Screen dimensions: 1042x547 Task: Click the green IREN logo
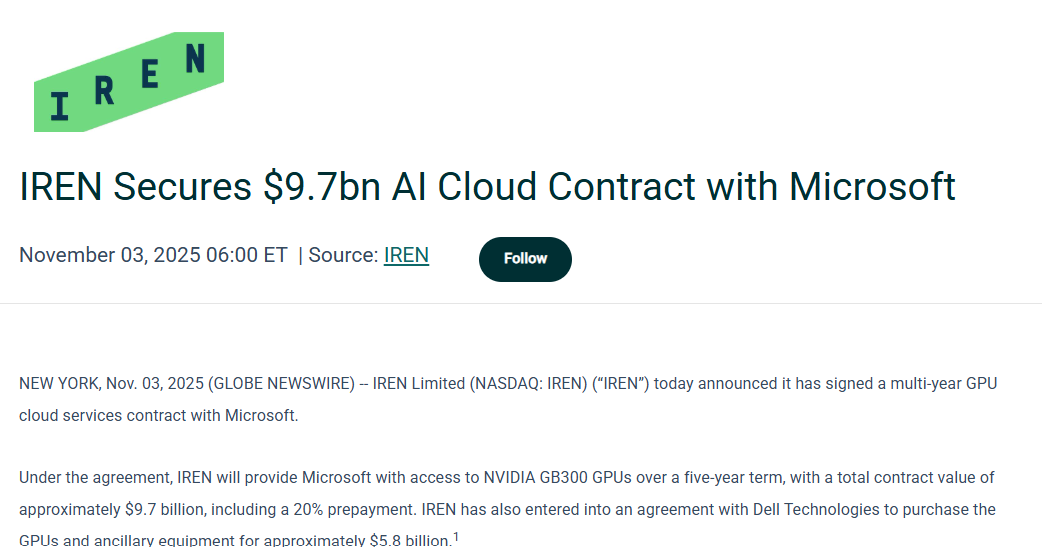coord(128,82)
